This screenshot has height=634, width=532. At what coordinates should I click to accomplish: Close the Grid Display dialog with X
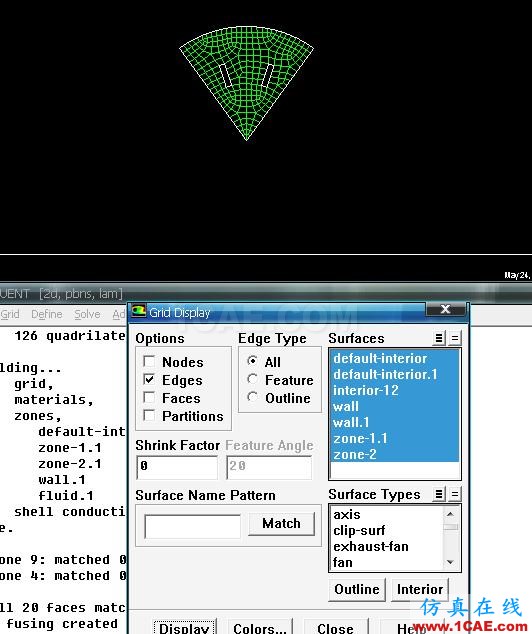445,309
